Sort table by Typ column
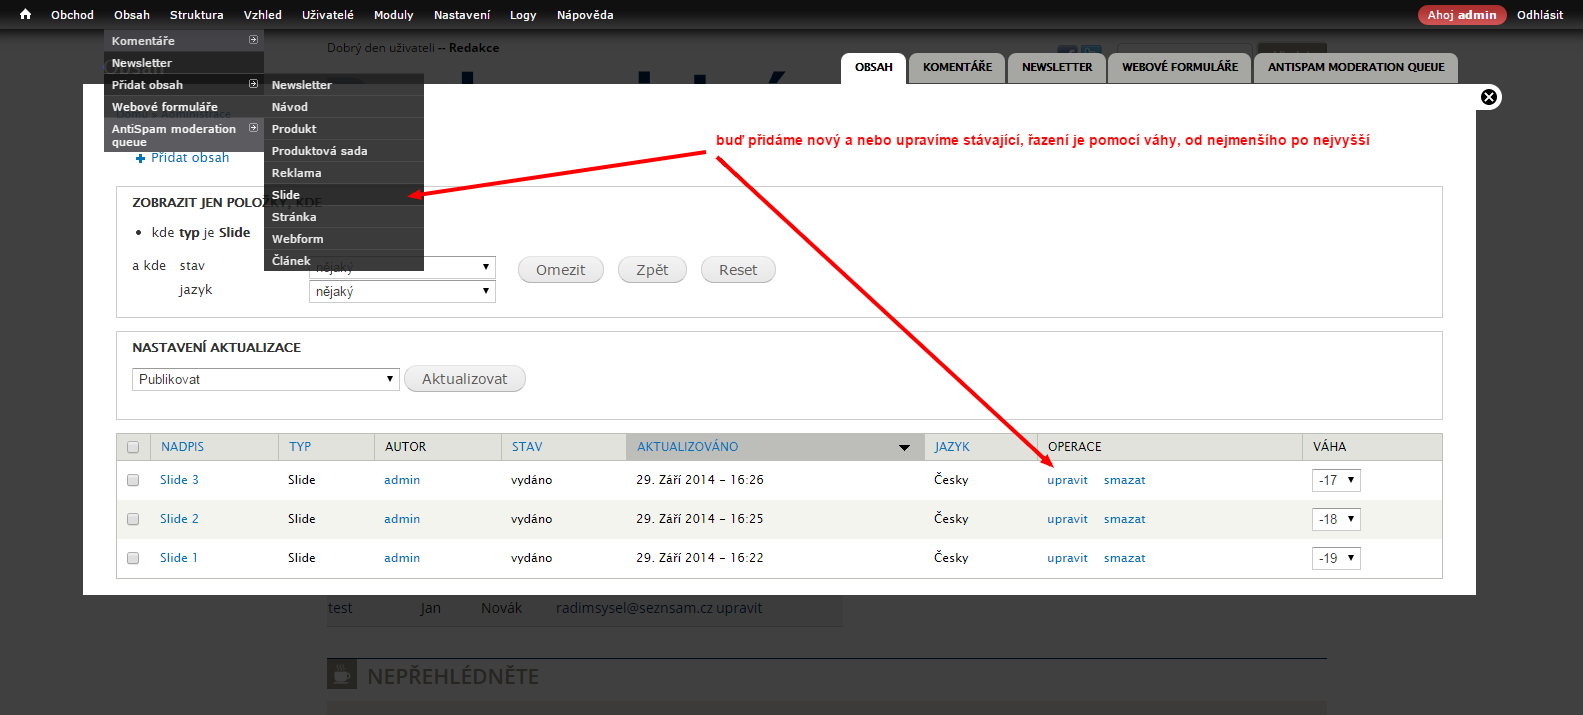Viewport: 1583px width, 715px height. click(300, 447)
